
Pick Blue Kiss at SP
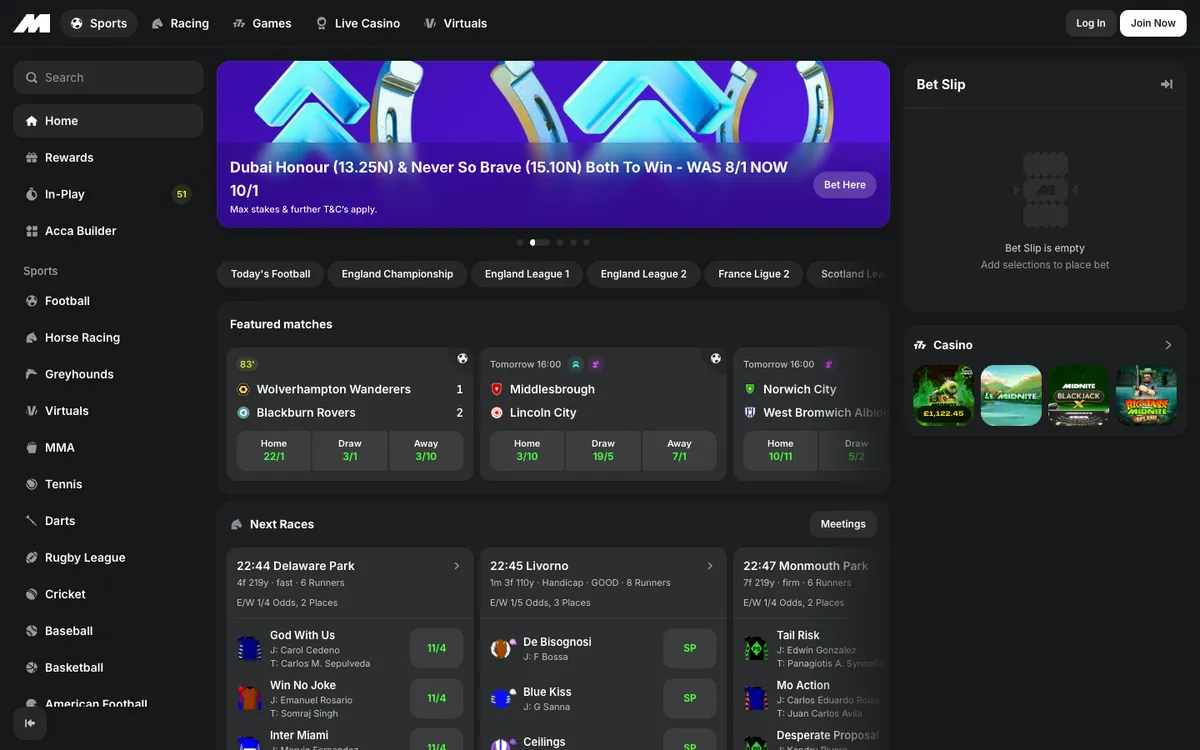(690, 698)
